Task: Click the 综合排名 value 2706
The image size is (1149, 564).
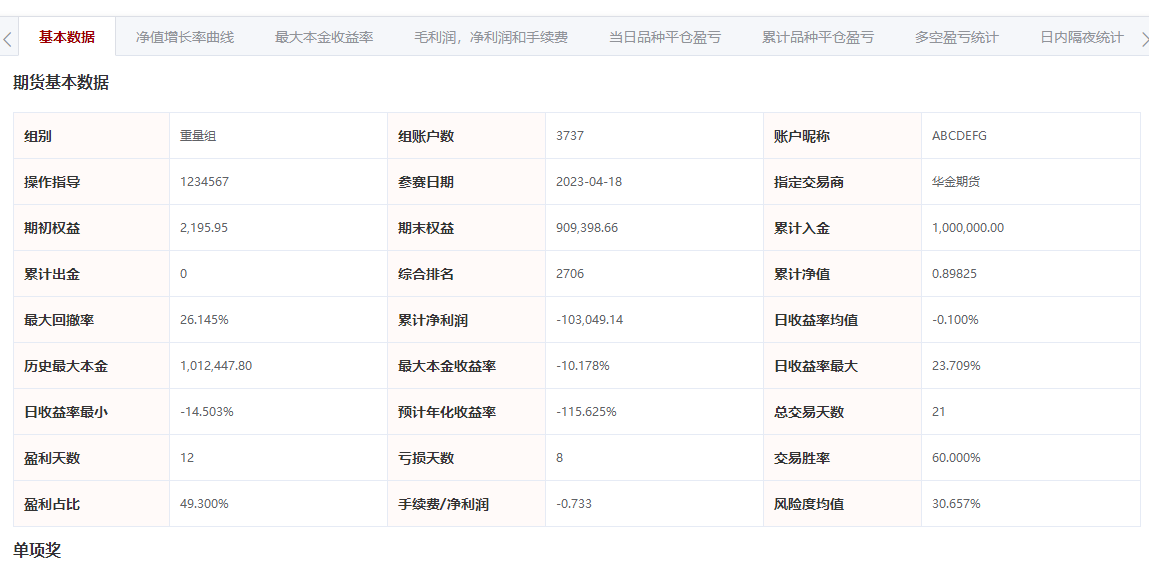Action: click(570, 274)
